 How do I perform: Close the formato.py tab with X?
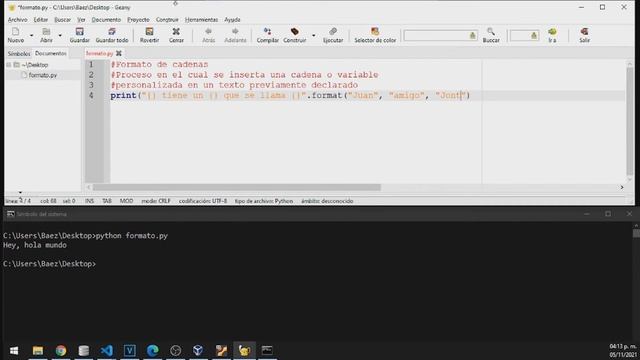tap(119, 53)
